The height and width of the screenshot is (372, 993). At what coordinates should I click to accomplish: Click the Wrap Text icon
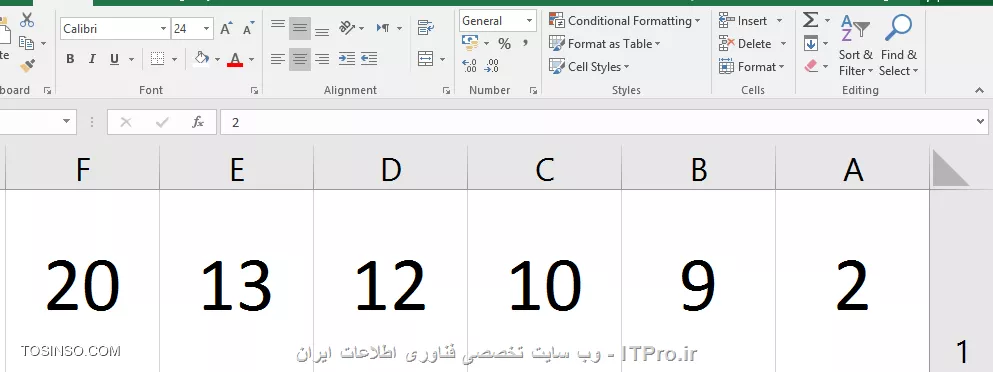click(426, 27)
